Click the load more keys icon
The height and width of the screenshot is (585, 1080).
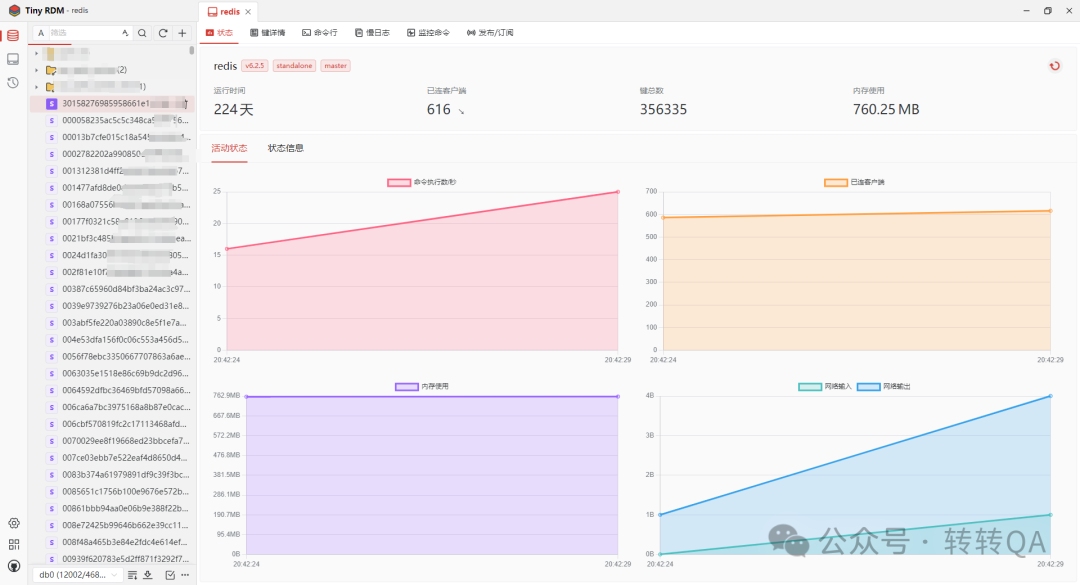pos(132,575)
